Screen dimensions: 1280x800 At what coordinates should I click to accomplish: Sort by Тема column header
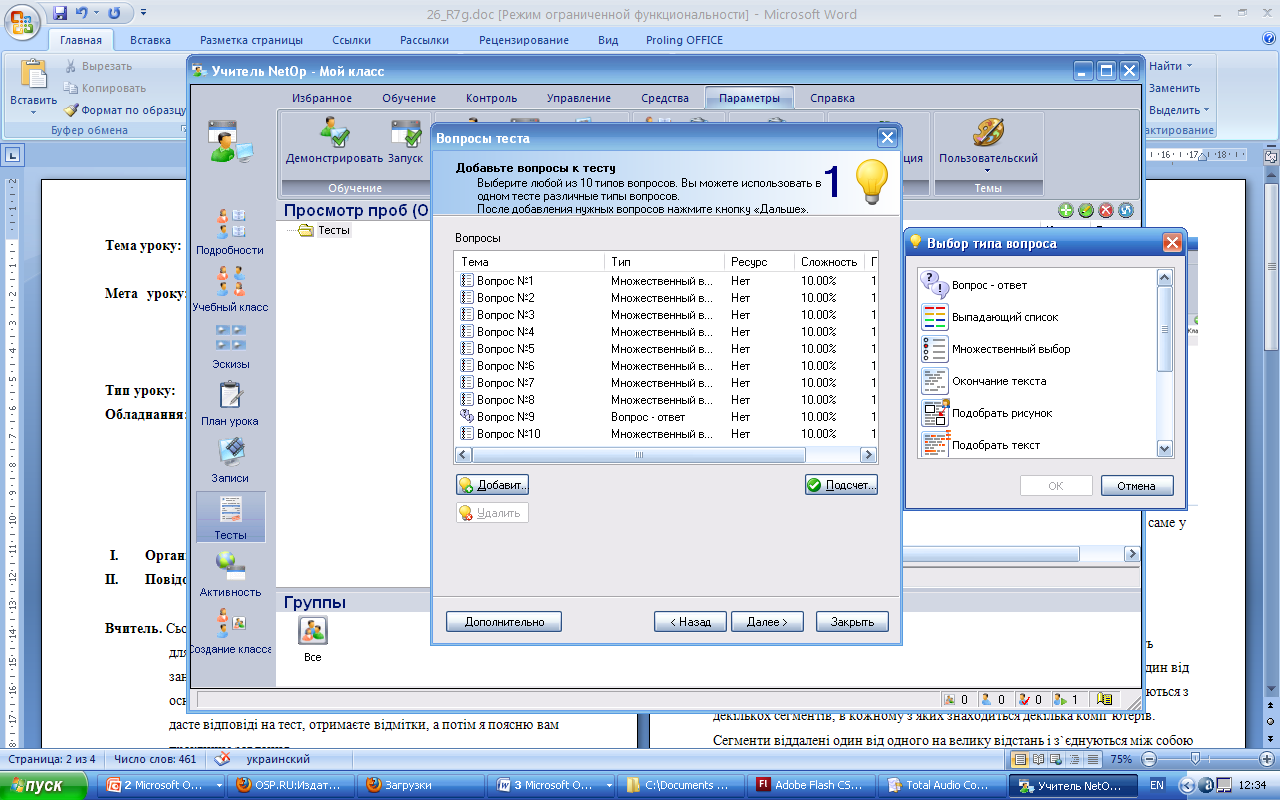(530, 261)
